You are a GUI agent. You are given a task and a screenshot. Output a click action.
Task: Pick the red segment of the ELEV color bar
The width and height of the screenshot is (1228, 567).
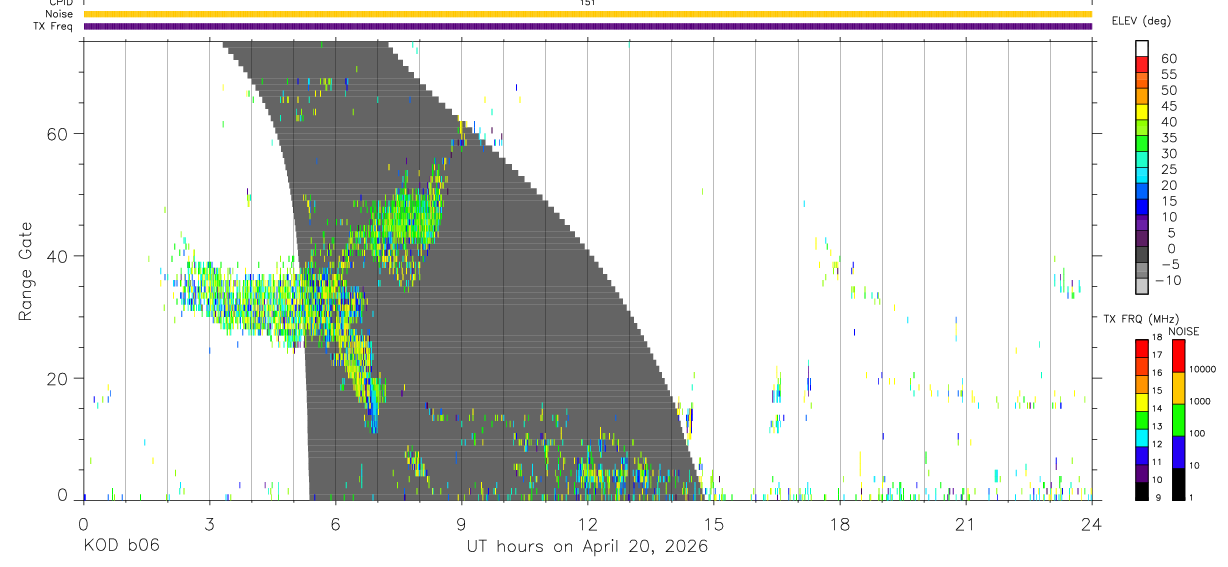pyautogui.click(x=1142, y=64)
